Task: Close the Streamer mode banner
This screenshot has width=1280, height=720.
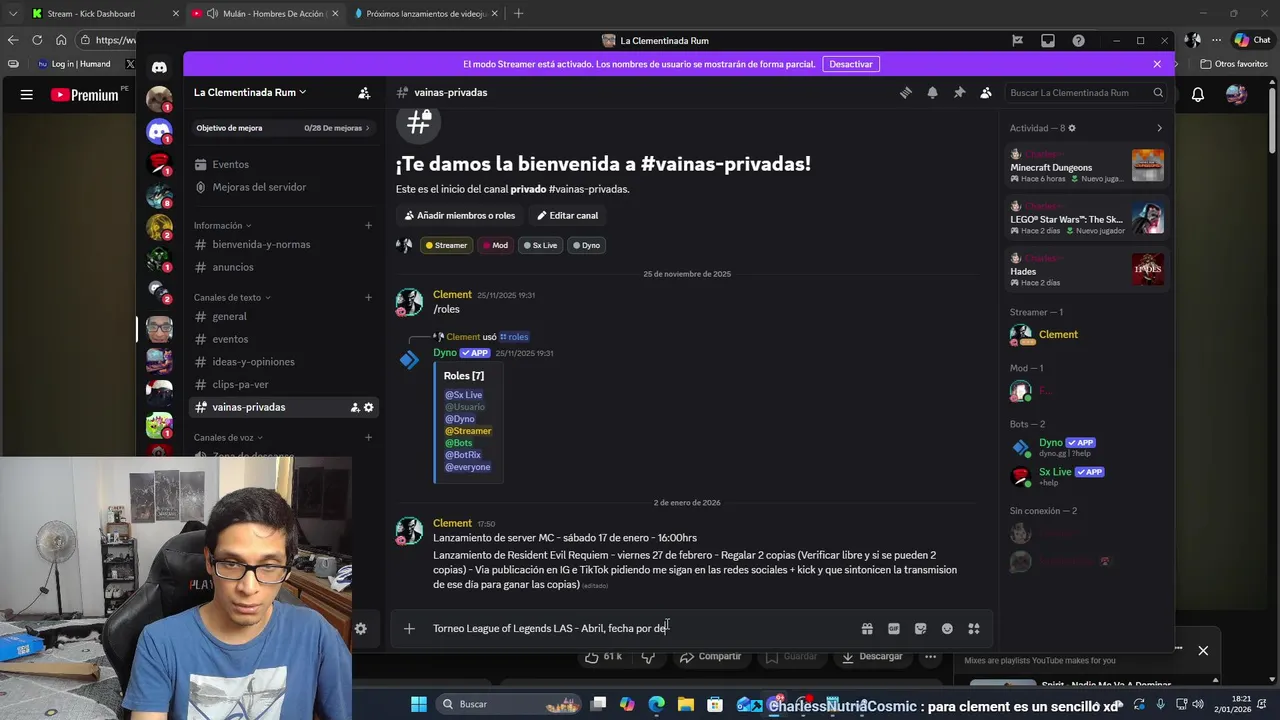Action: tap(1157, 64)
